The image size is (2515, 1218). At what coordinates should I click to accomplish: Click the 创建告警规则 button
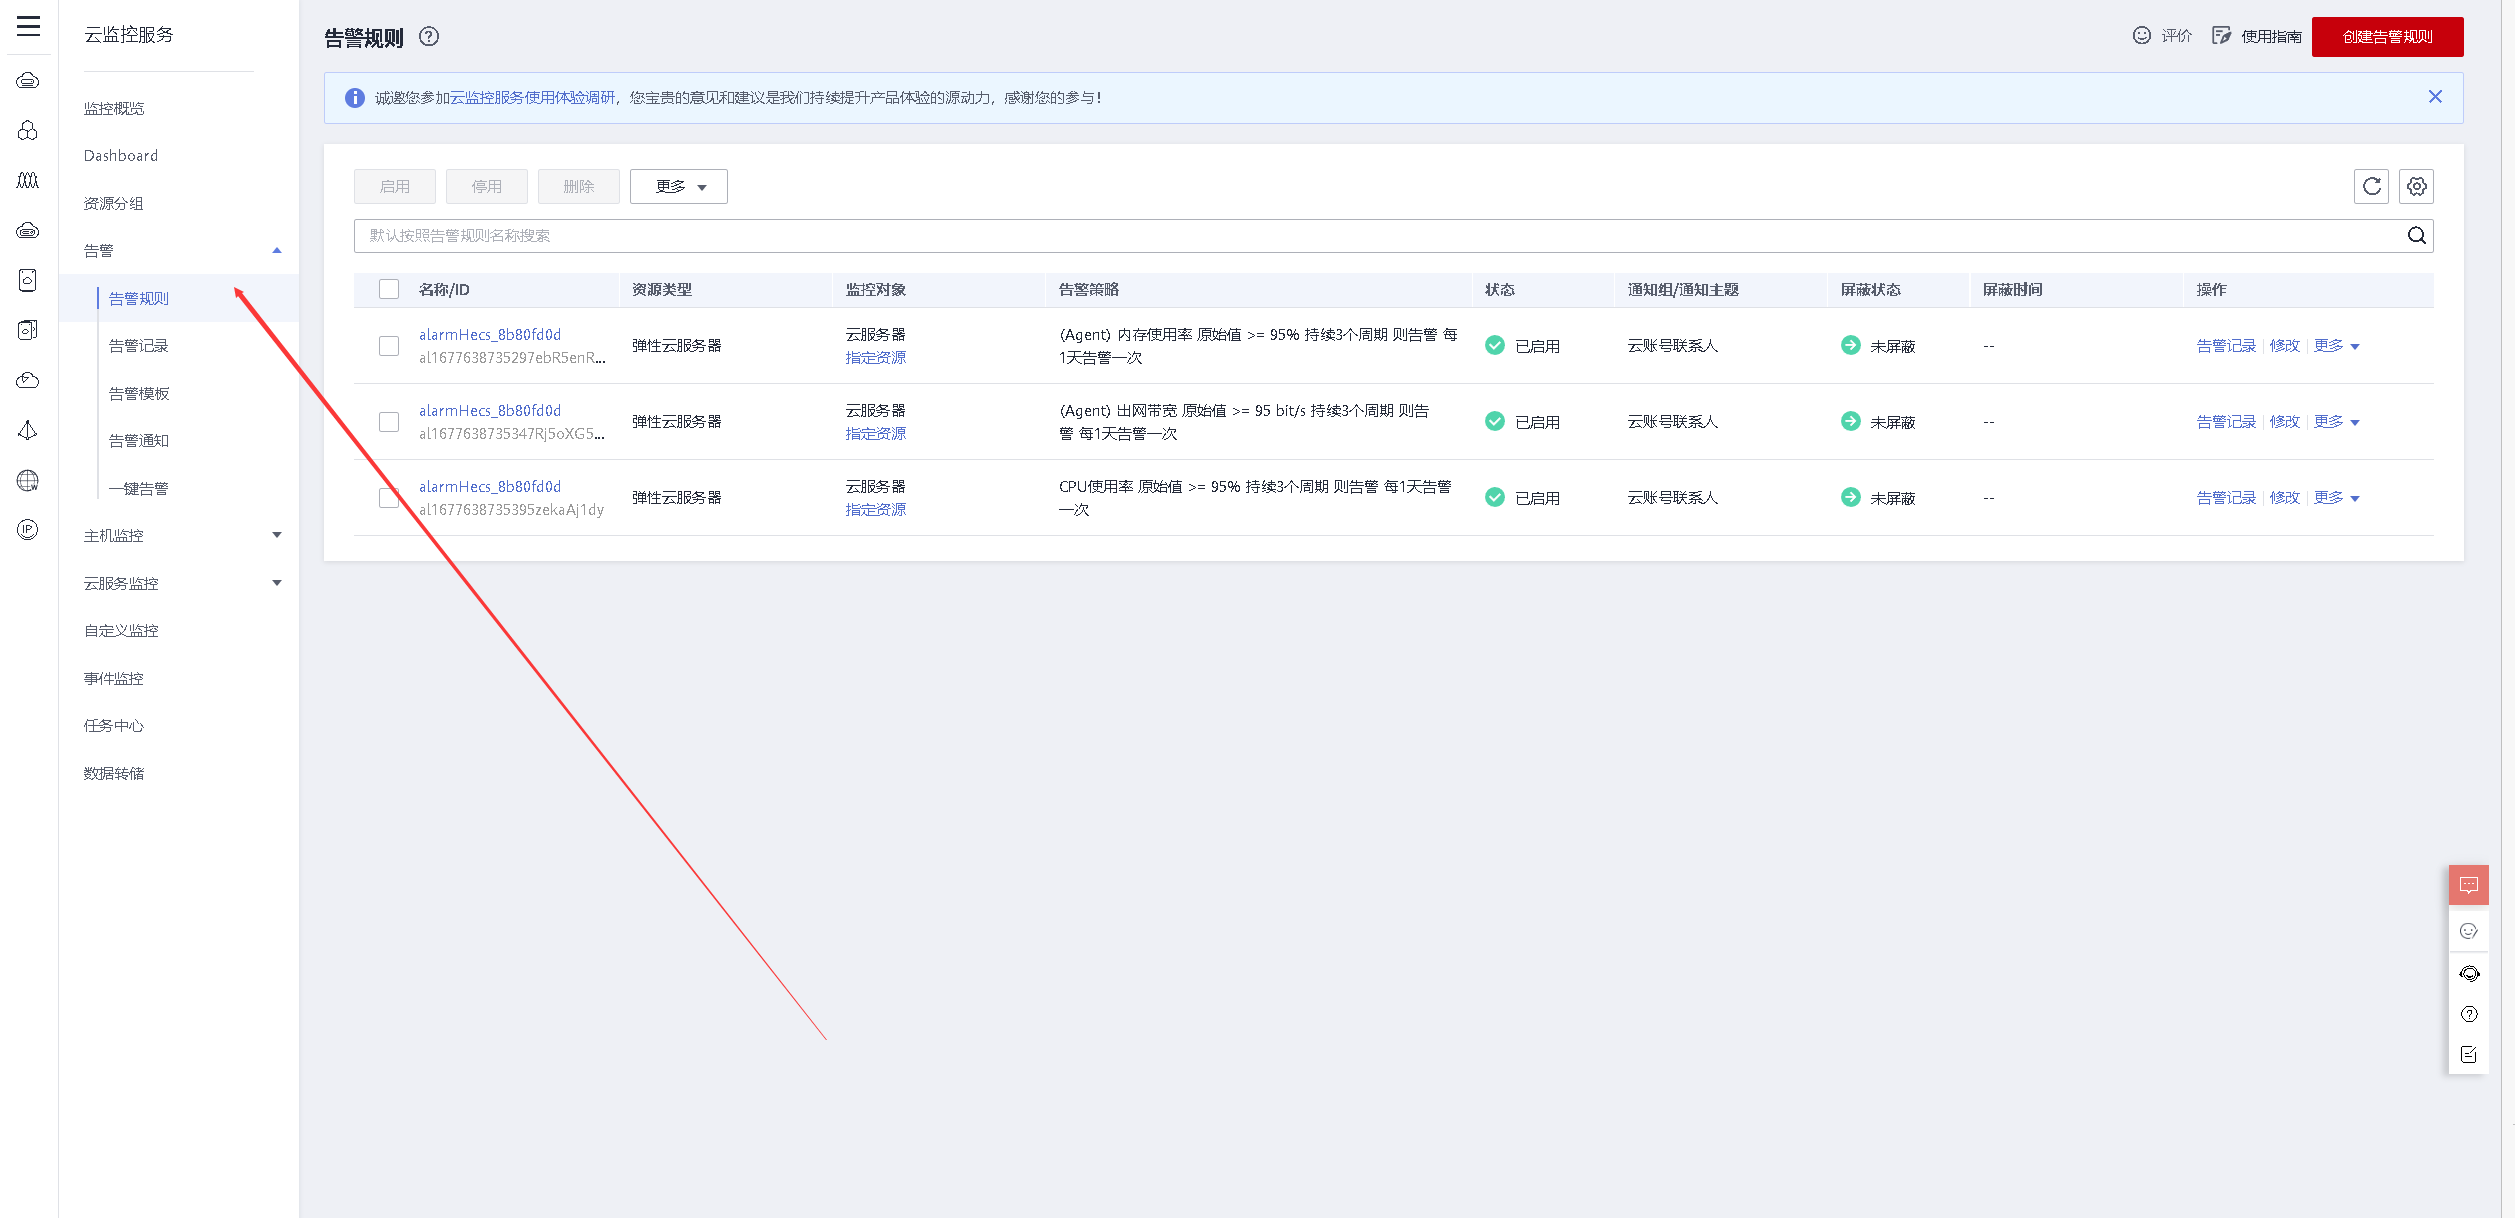coord(2387,37)
